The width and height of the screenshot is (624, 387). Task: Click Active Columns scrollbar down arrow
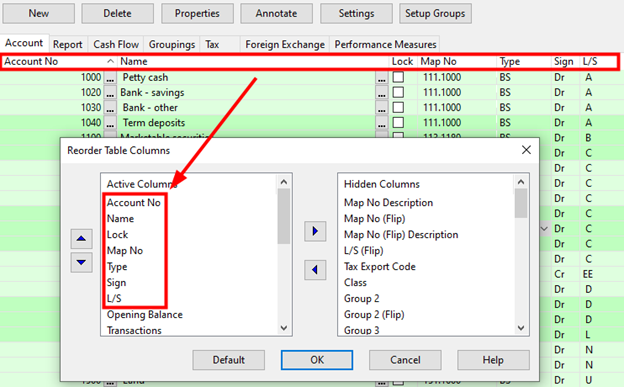(x=284, y=328)
